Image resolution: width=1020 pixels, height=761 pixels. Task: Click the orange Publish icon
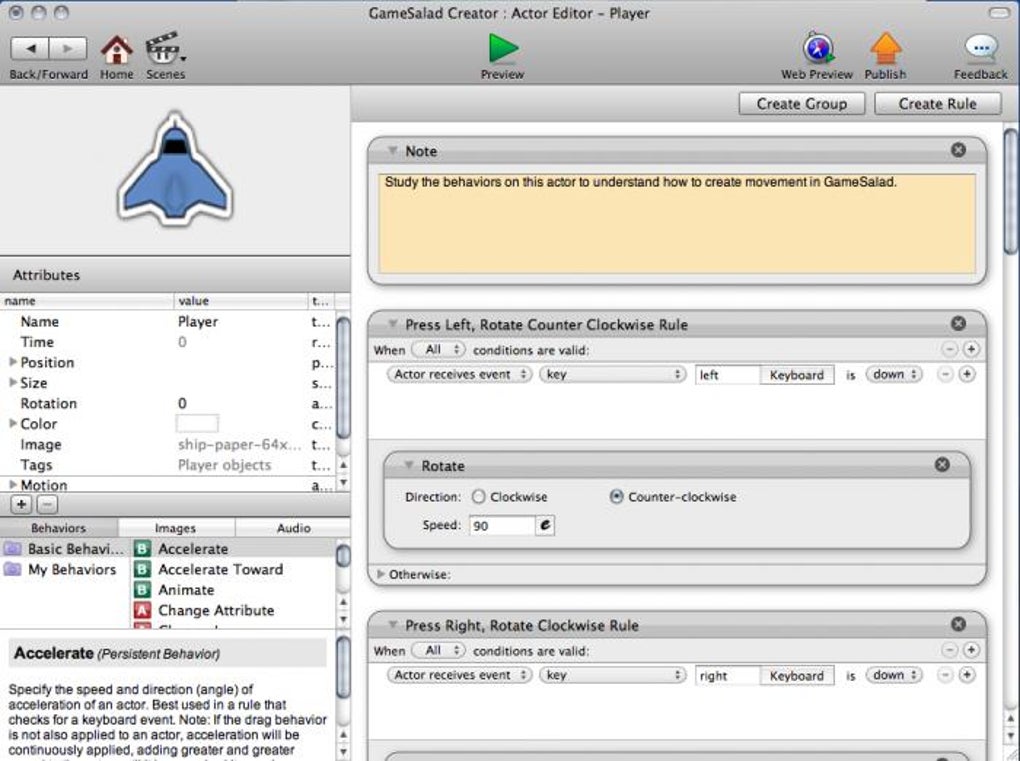pyautogui.click(x=884, y=47)
